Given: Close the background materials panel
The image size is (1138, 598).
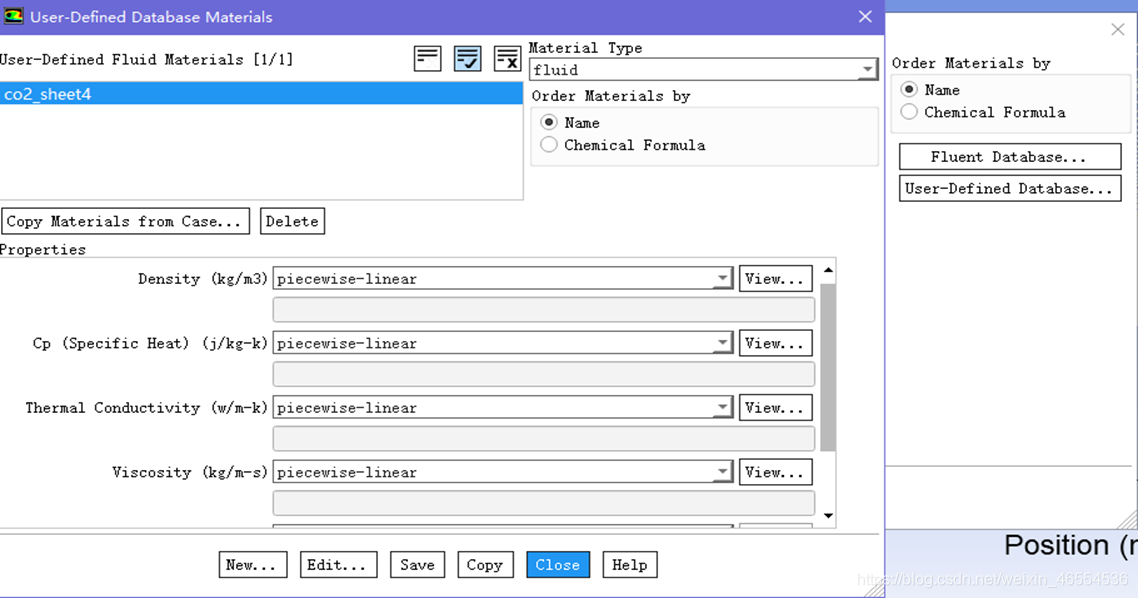Looking at the screenshot, I should (1117, 30).
